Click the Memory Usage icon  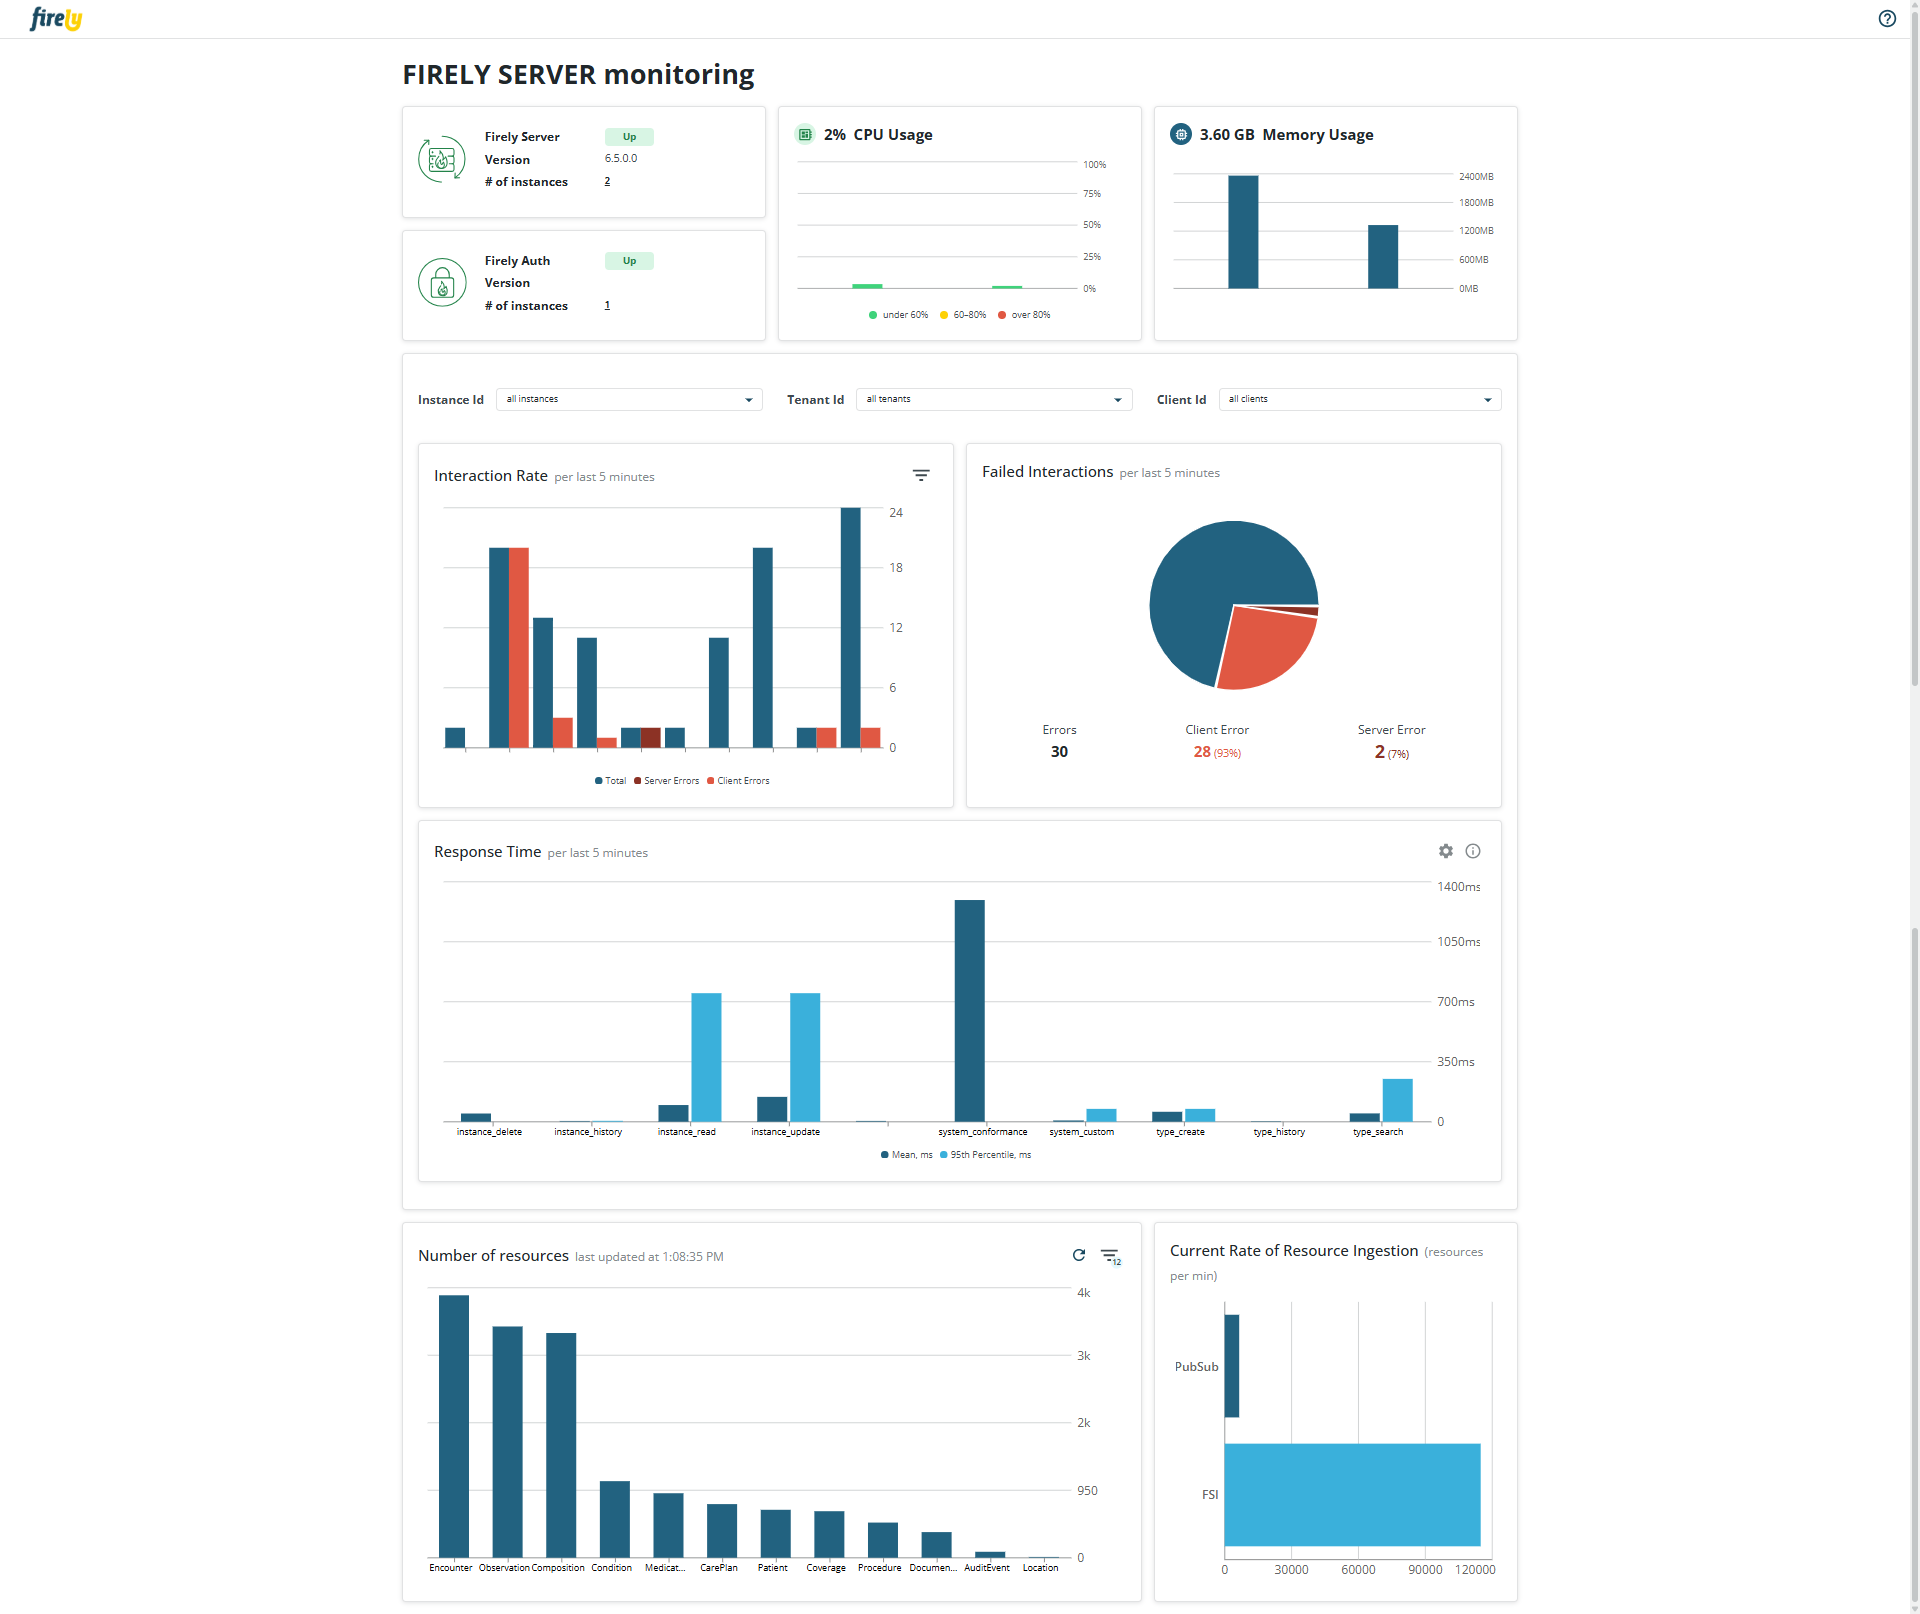click(1181, 134)
